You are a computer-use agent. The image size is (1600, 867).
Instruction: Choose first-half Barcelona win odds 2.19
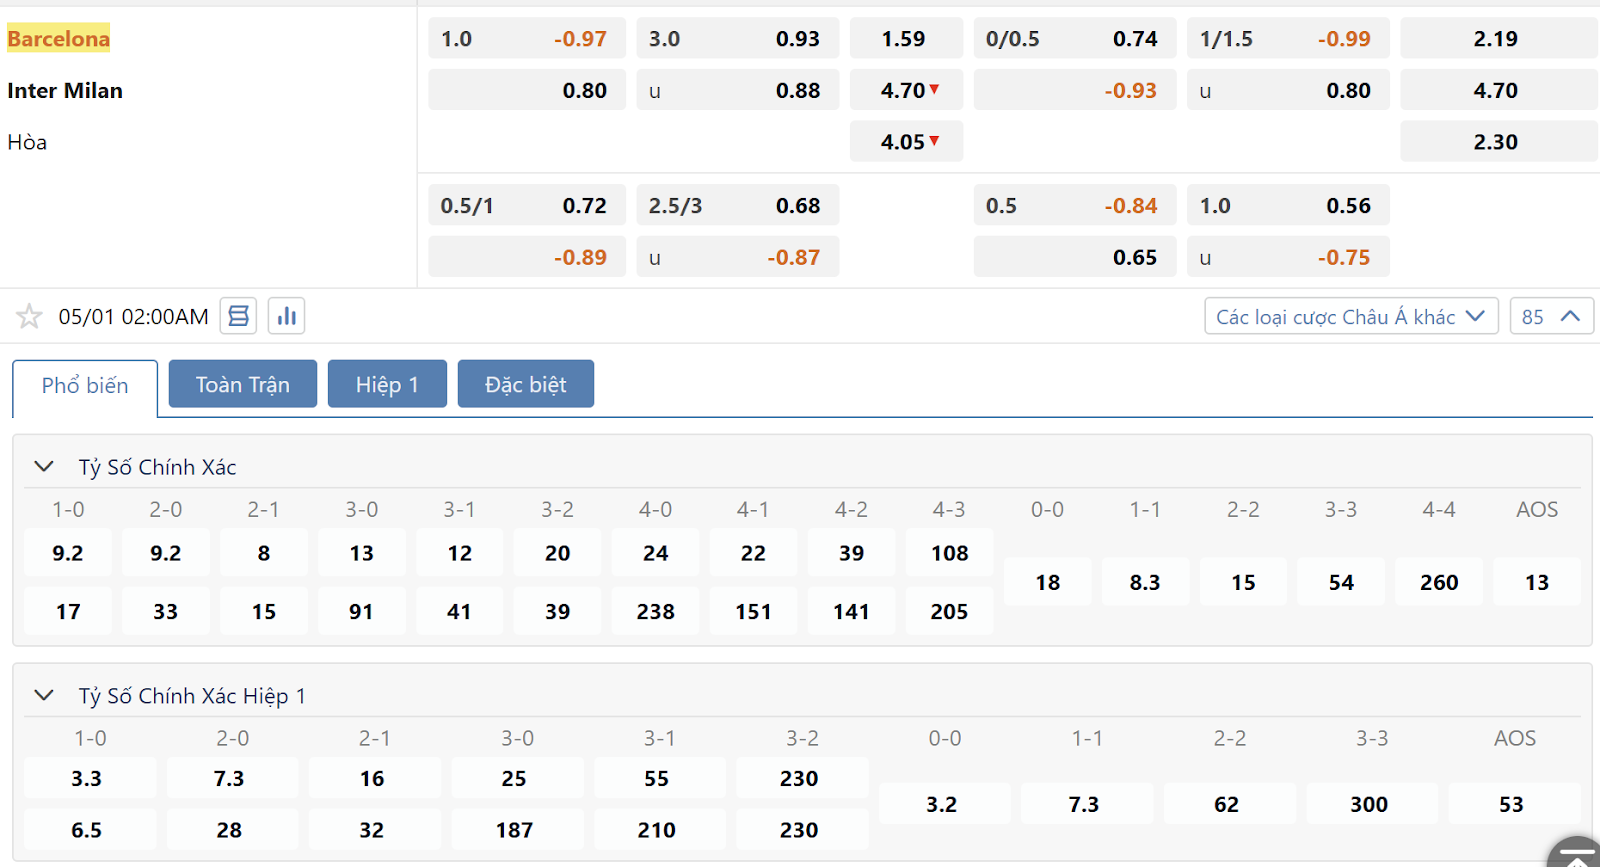tap(1499, 39)
